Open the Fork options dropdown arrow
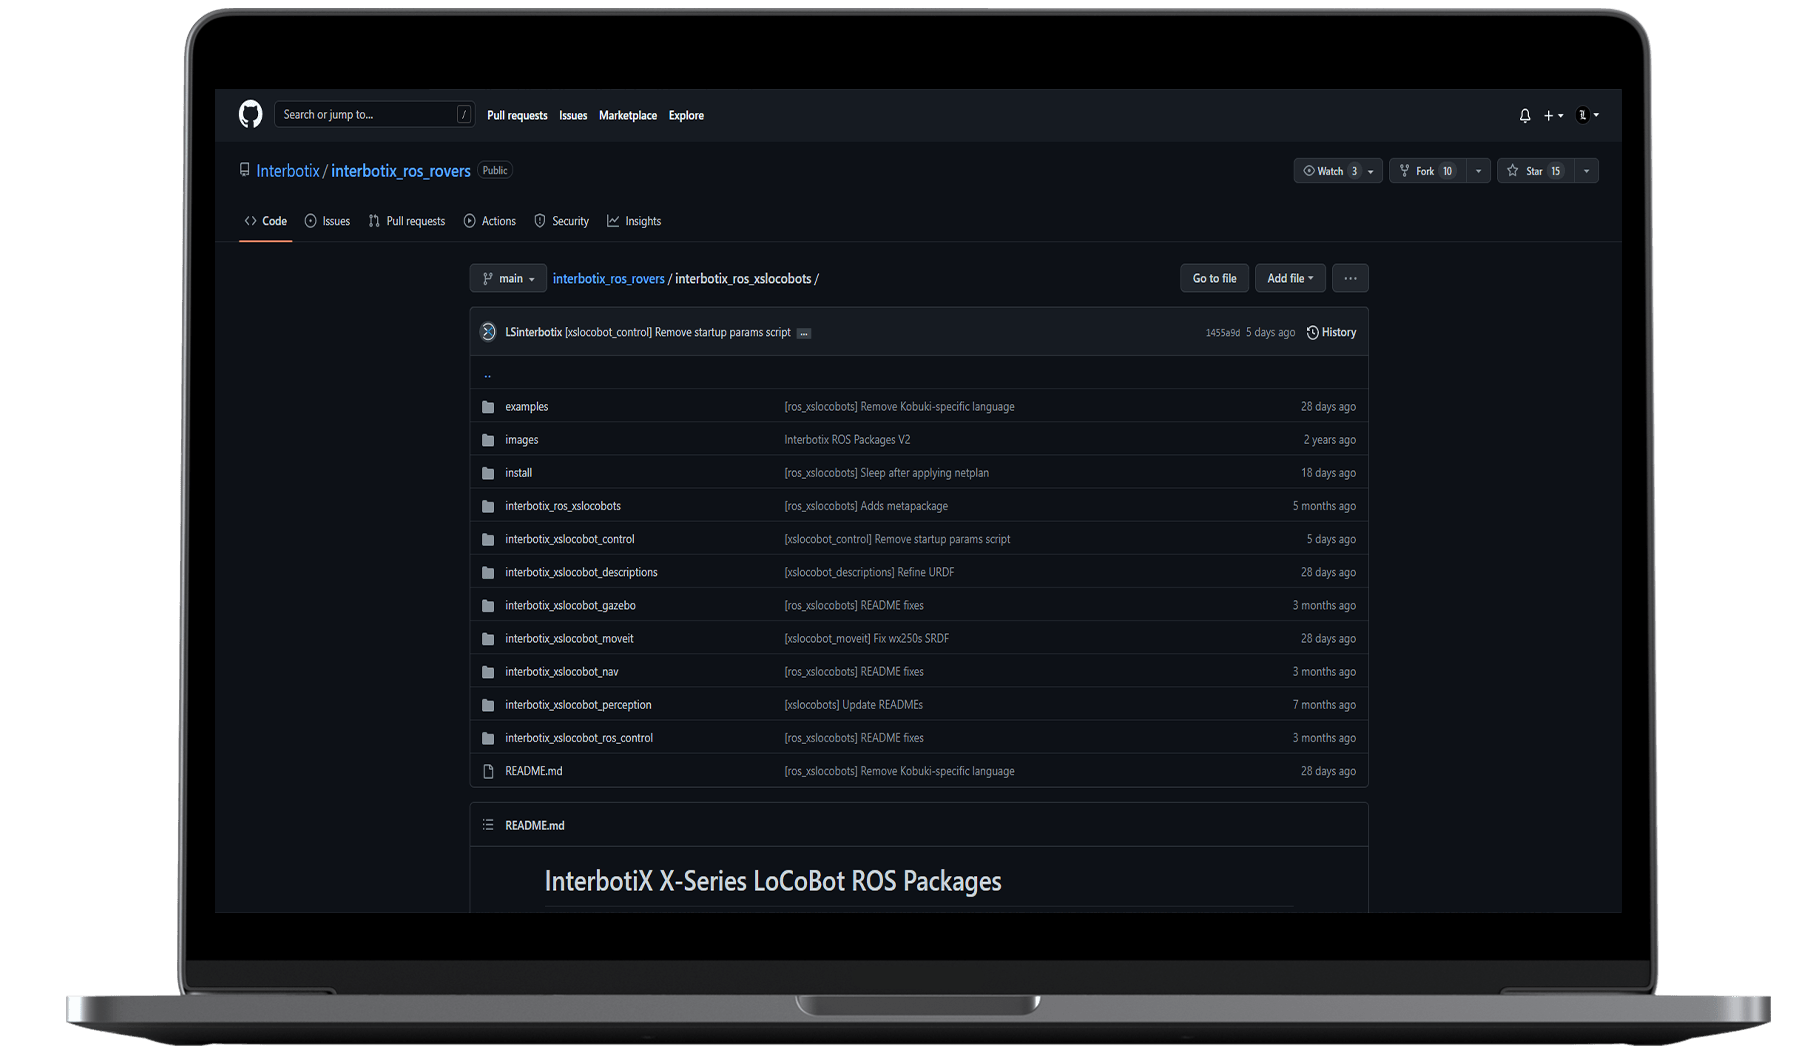Screen dimensions: 1806x1054 point(1478,171)
